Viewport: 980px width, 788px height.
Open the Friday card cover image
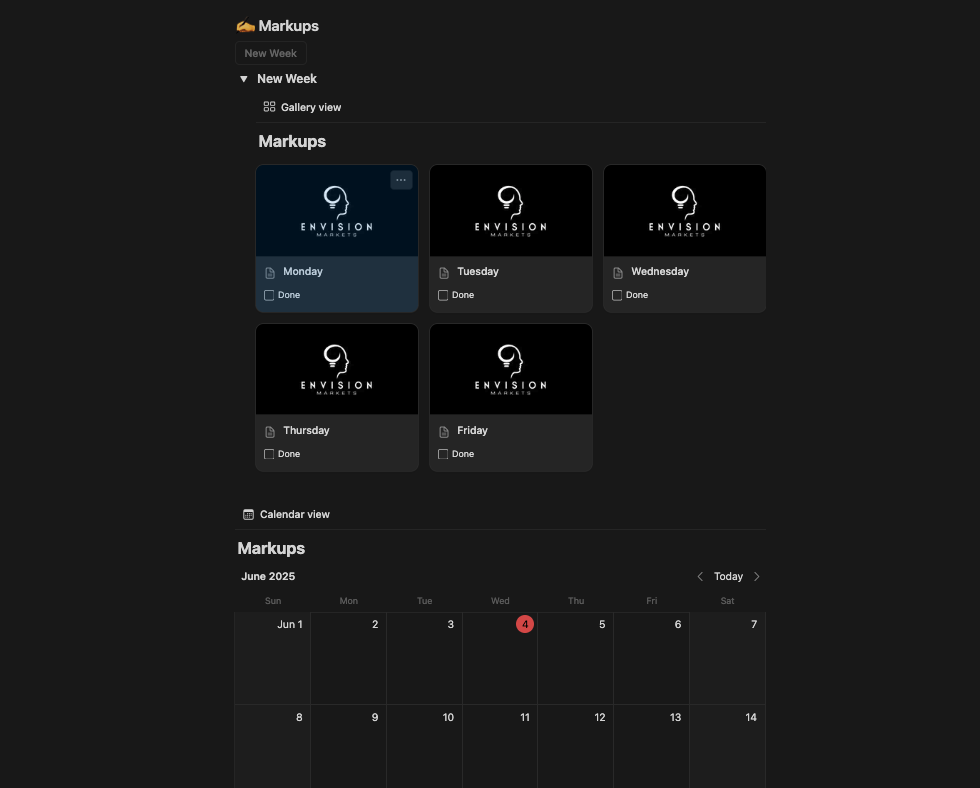511,369
